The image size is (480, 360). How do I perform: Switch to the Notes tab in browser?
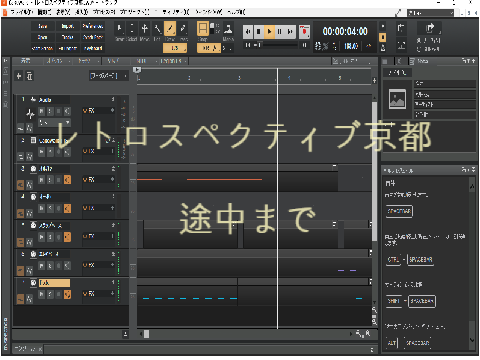pos(420,61)
